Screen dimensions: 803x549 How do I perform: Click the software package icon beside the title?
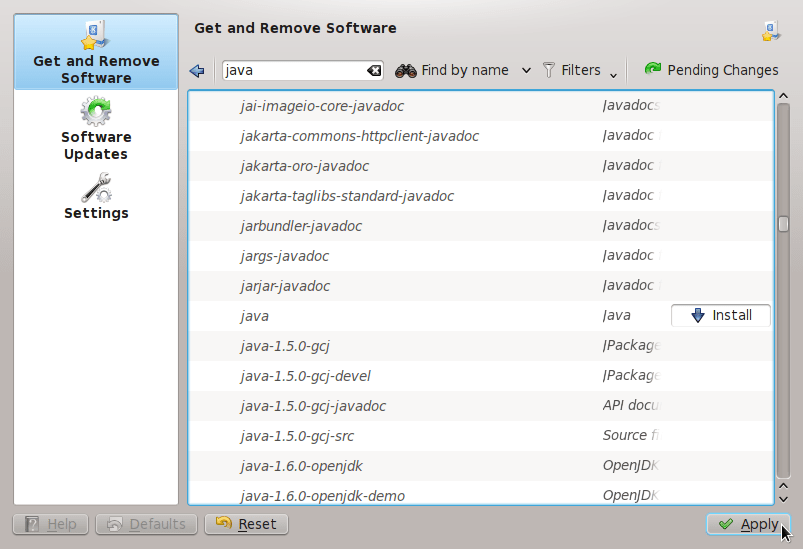pyautogui.click(x=770, y=31)
